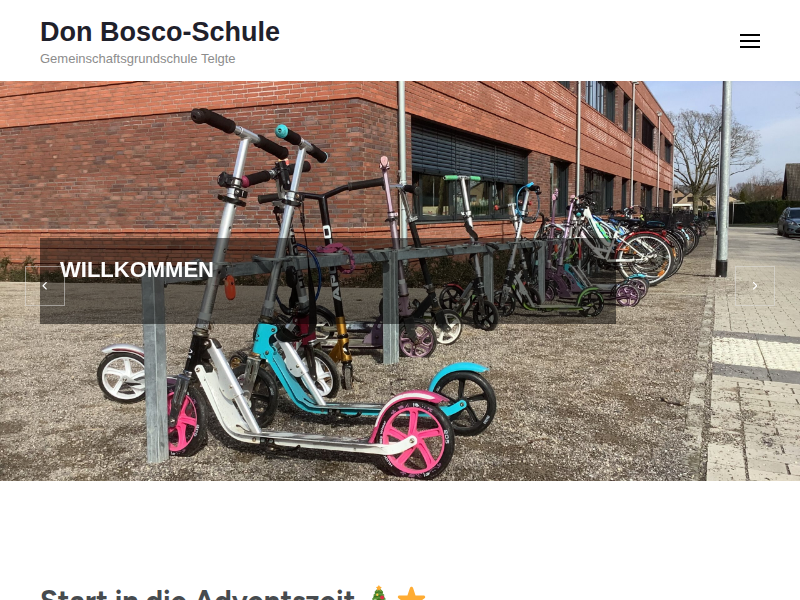Click the paved sidewalk area in the photo
This screenshot has width=800, height=600.
pyautogui.click(x=755, y=357)
